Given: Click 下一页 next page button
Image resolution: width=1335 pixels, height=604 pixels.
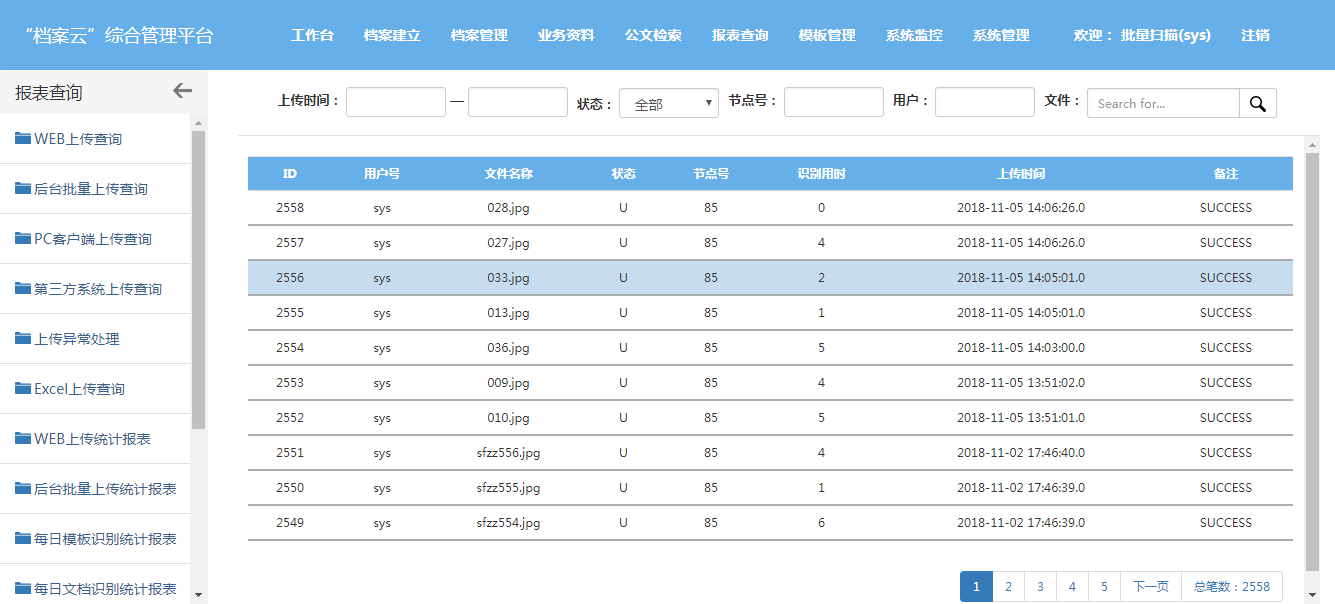Looking at the screenshot, I should [x=1150, y=587].
